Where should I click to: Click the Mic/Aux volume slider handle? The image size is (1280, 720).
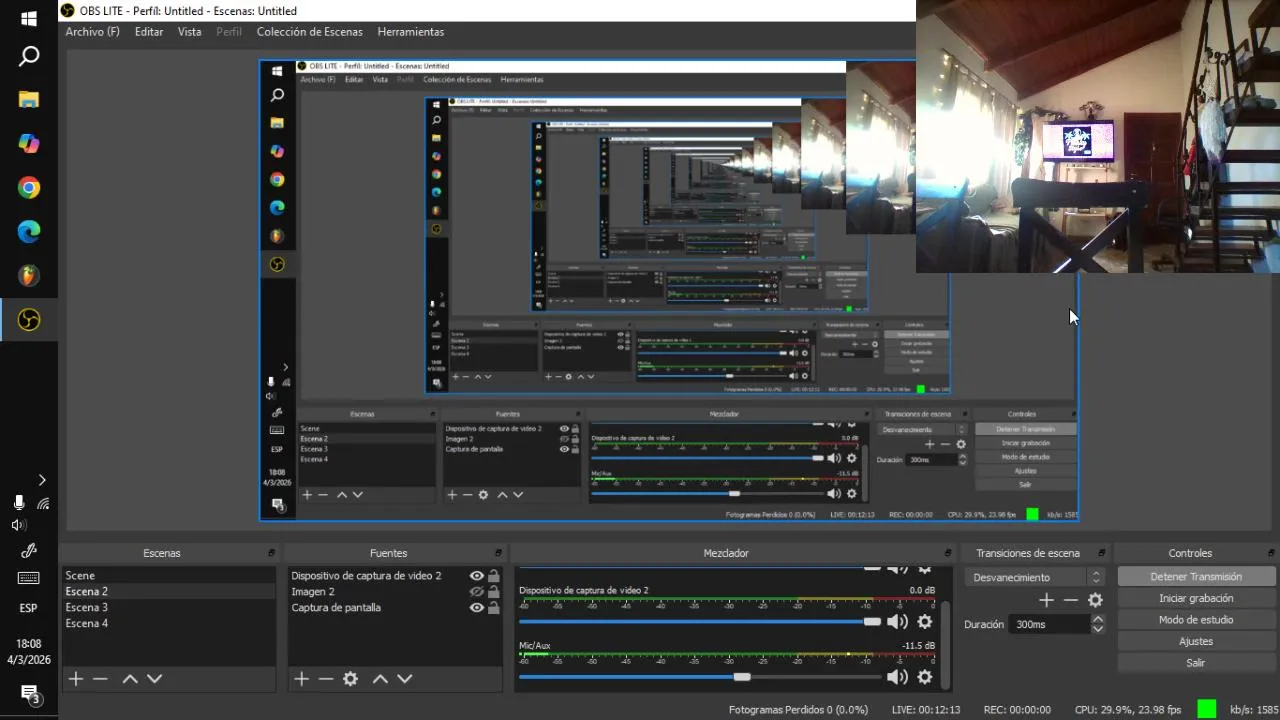click(x=741, y=677)
